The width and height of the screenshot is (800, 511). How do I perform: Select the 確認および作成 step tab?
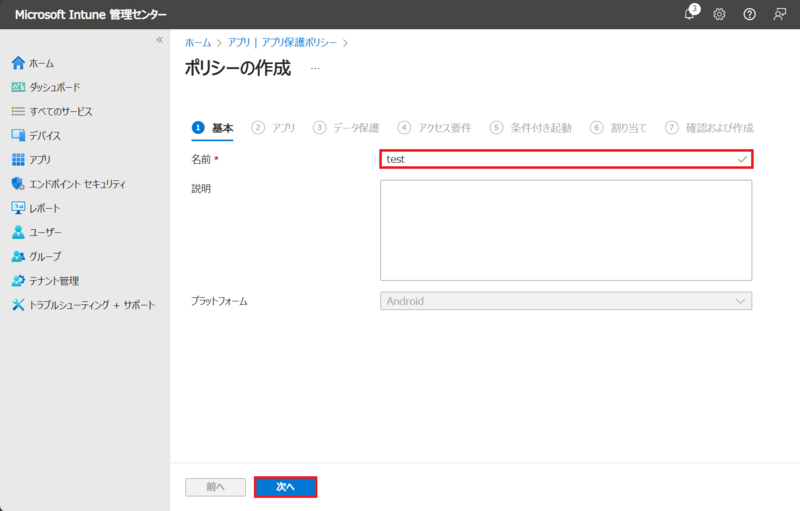(709, 127)
